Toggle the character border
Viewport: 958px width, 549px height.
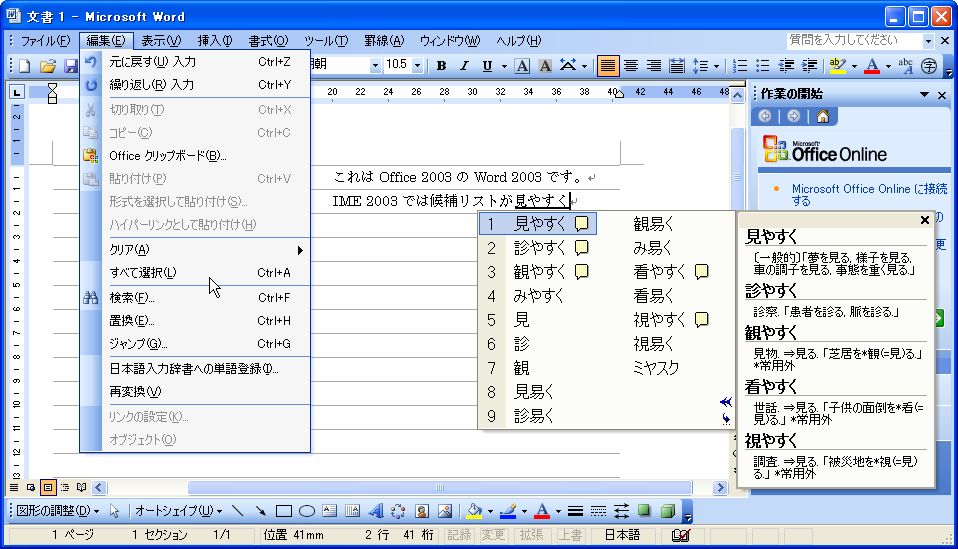tap(522, 65)
